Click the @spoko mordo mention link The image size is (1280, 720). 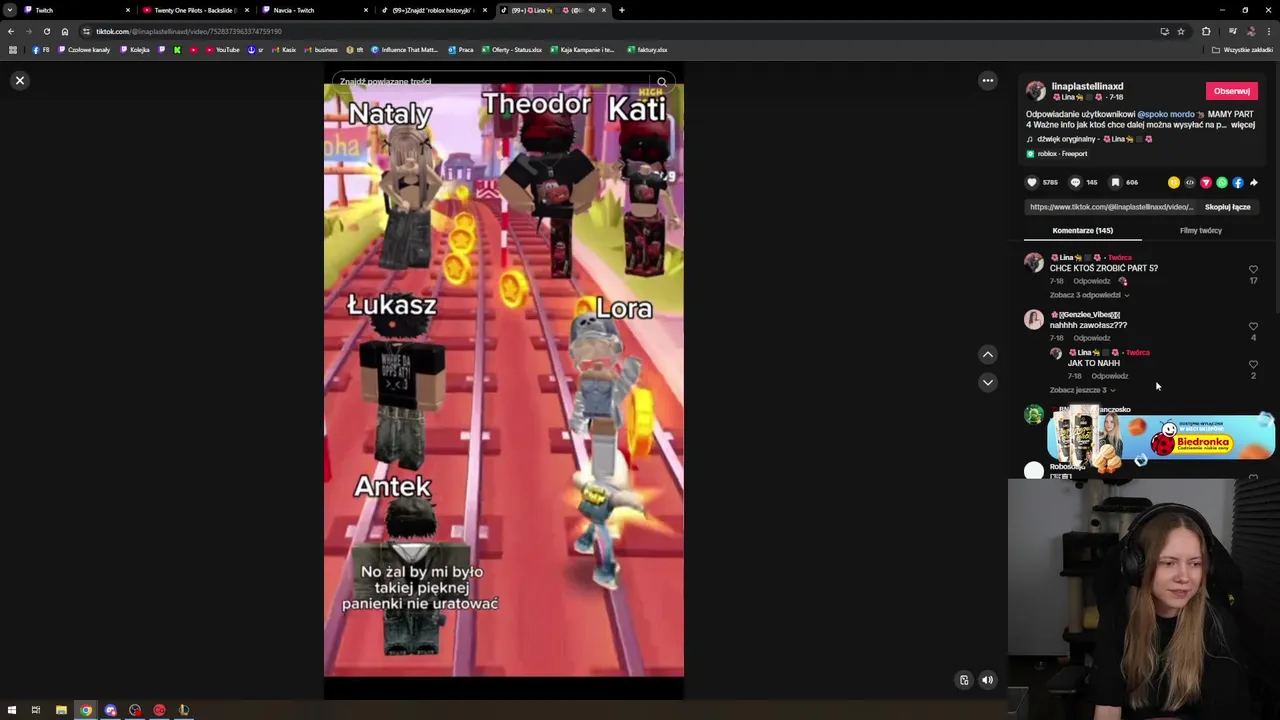point(1166,114)
